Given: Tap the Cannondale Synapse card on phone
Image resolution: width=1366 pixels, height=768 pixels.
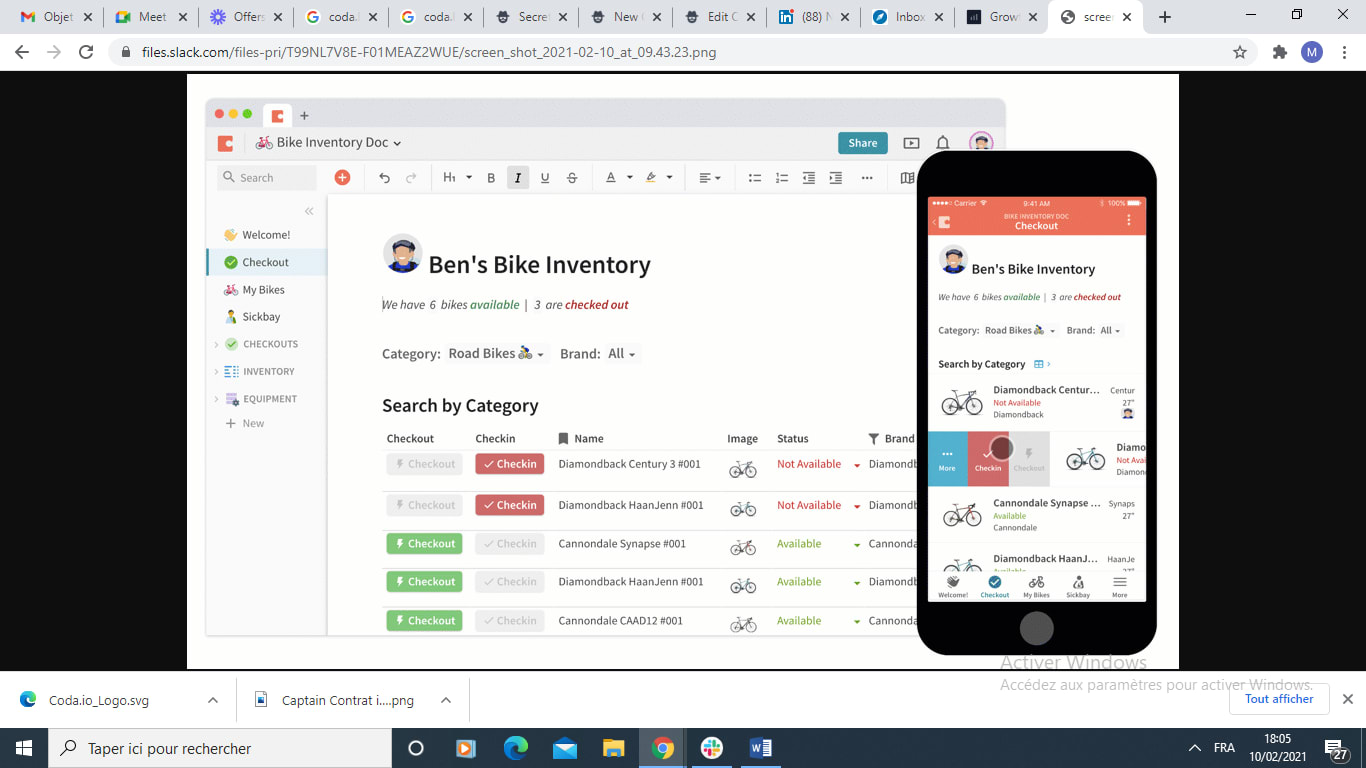Looking at the screenshot, I should coord(1037,515).
